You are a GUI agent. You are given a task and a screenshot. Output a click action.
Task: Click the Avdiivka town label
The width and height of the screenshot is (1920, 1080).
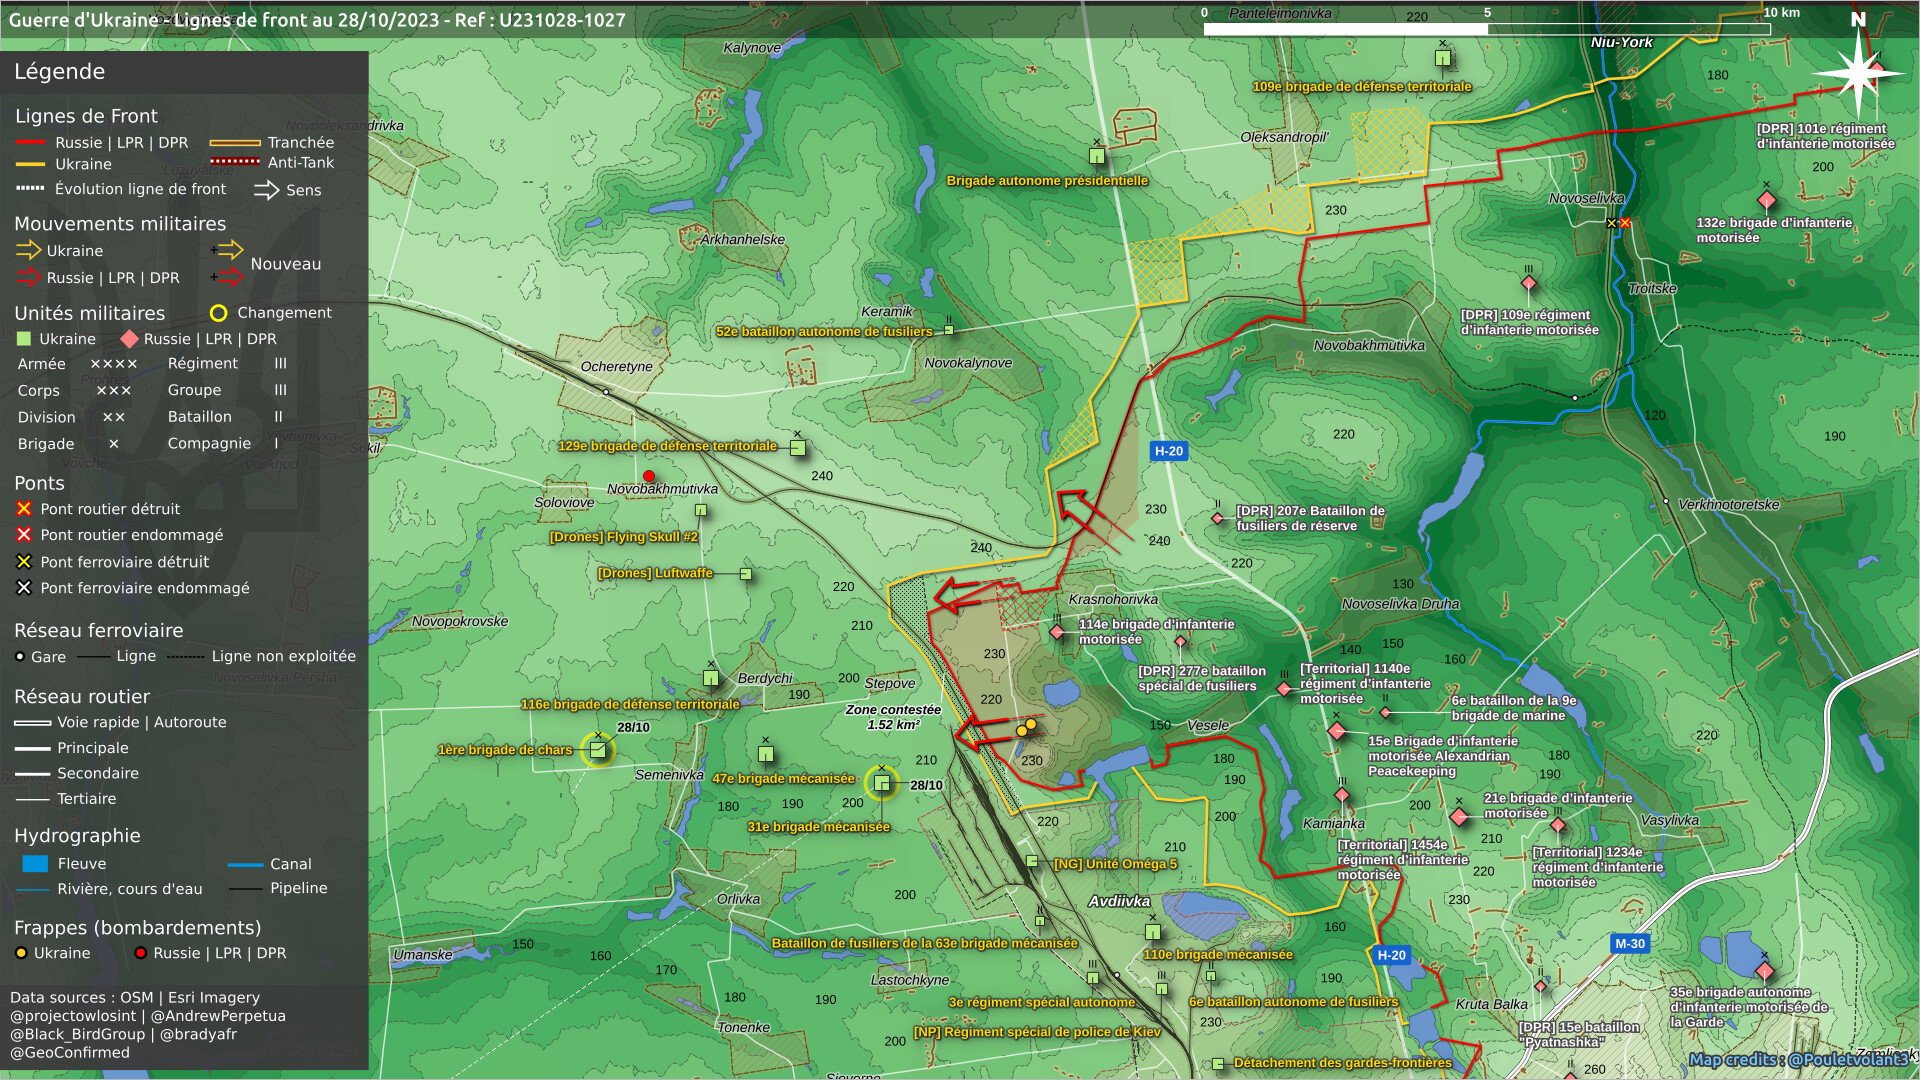pyautogui.click(x=1119, y=901)
